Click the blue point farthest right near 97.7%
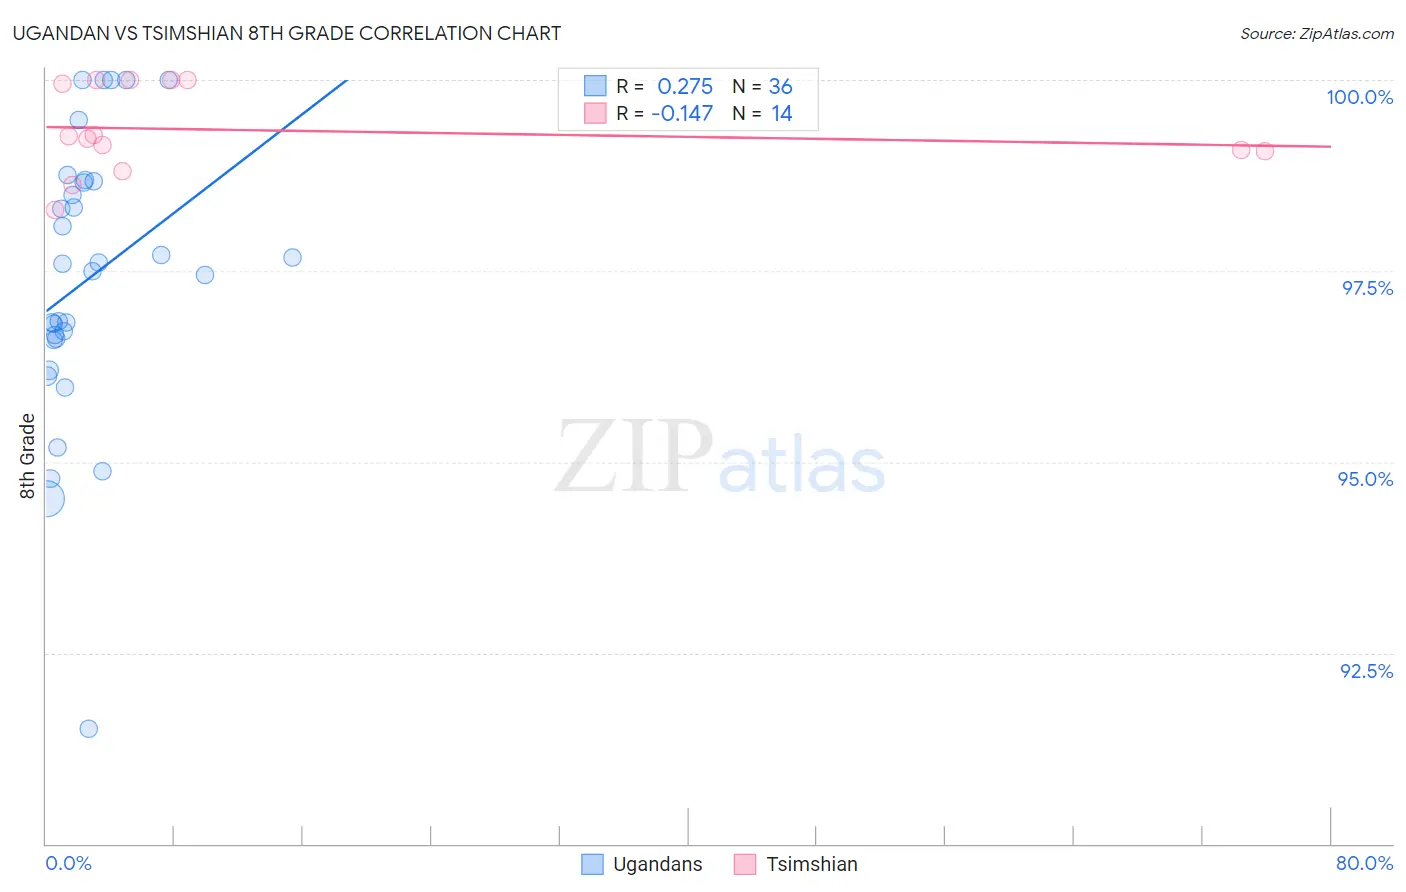Viewport: 1406px width, 892px height. coord(292,257)
